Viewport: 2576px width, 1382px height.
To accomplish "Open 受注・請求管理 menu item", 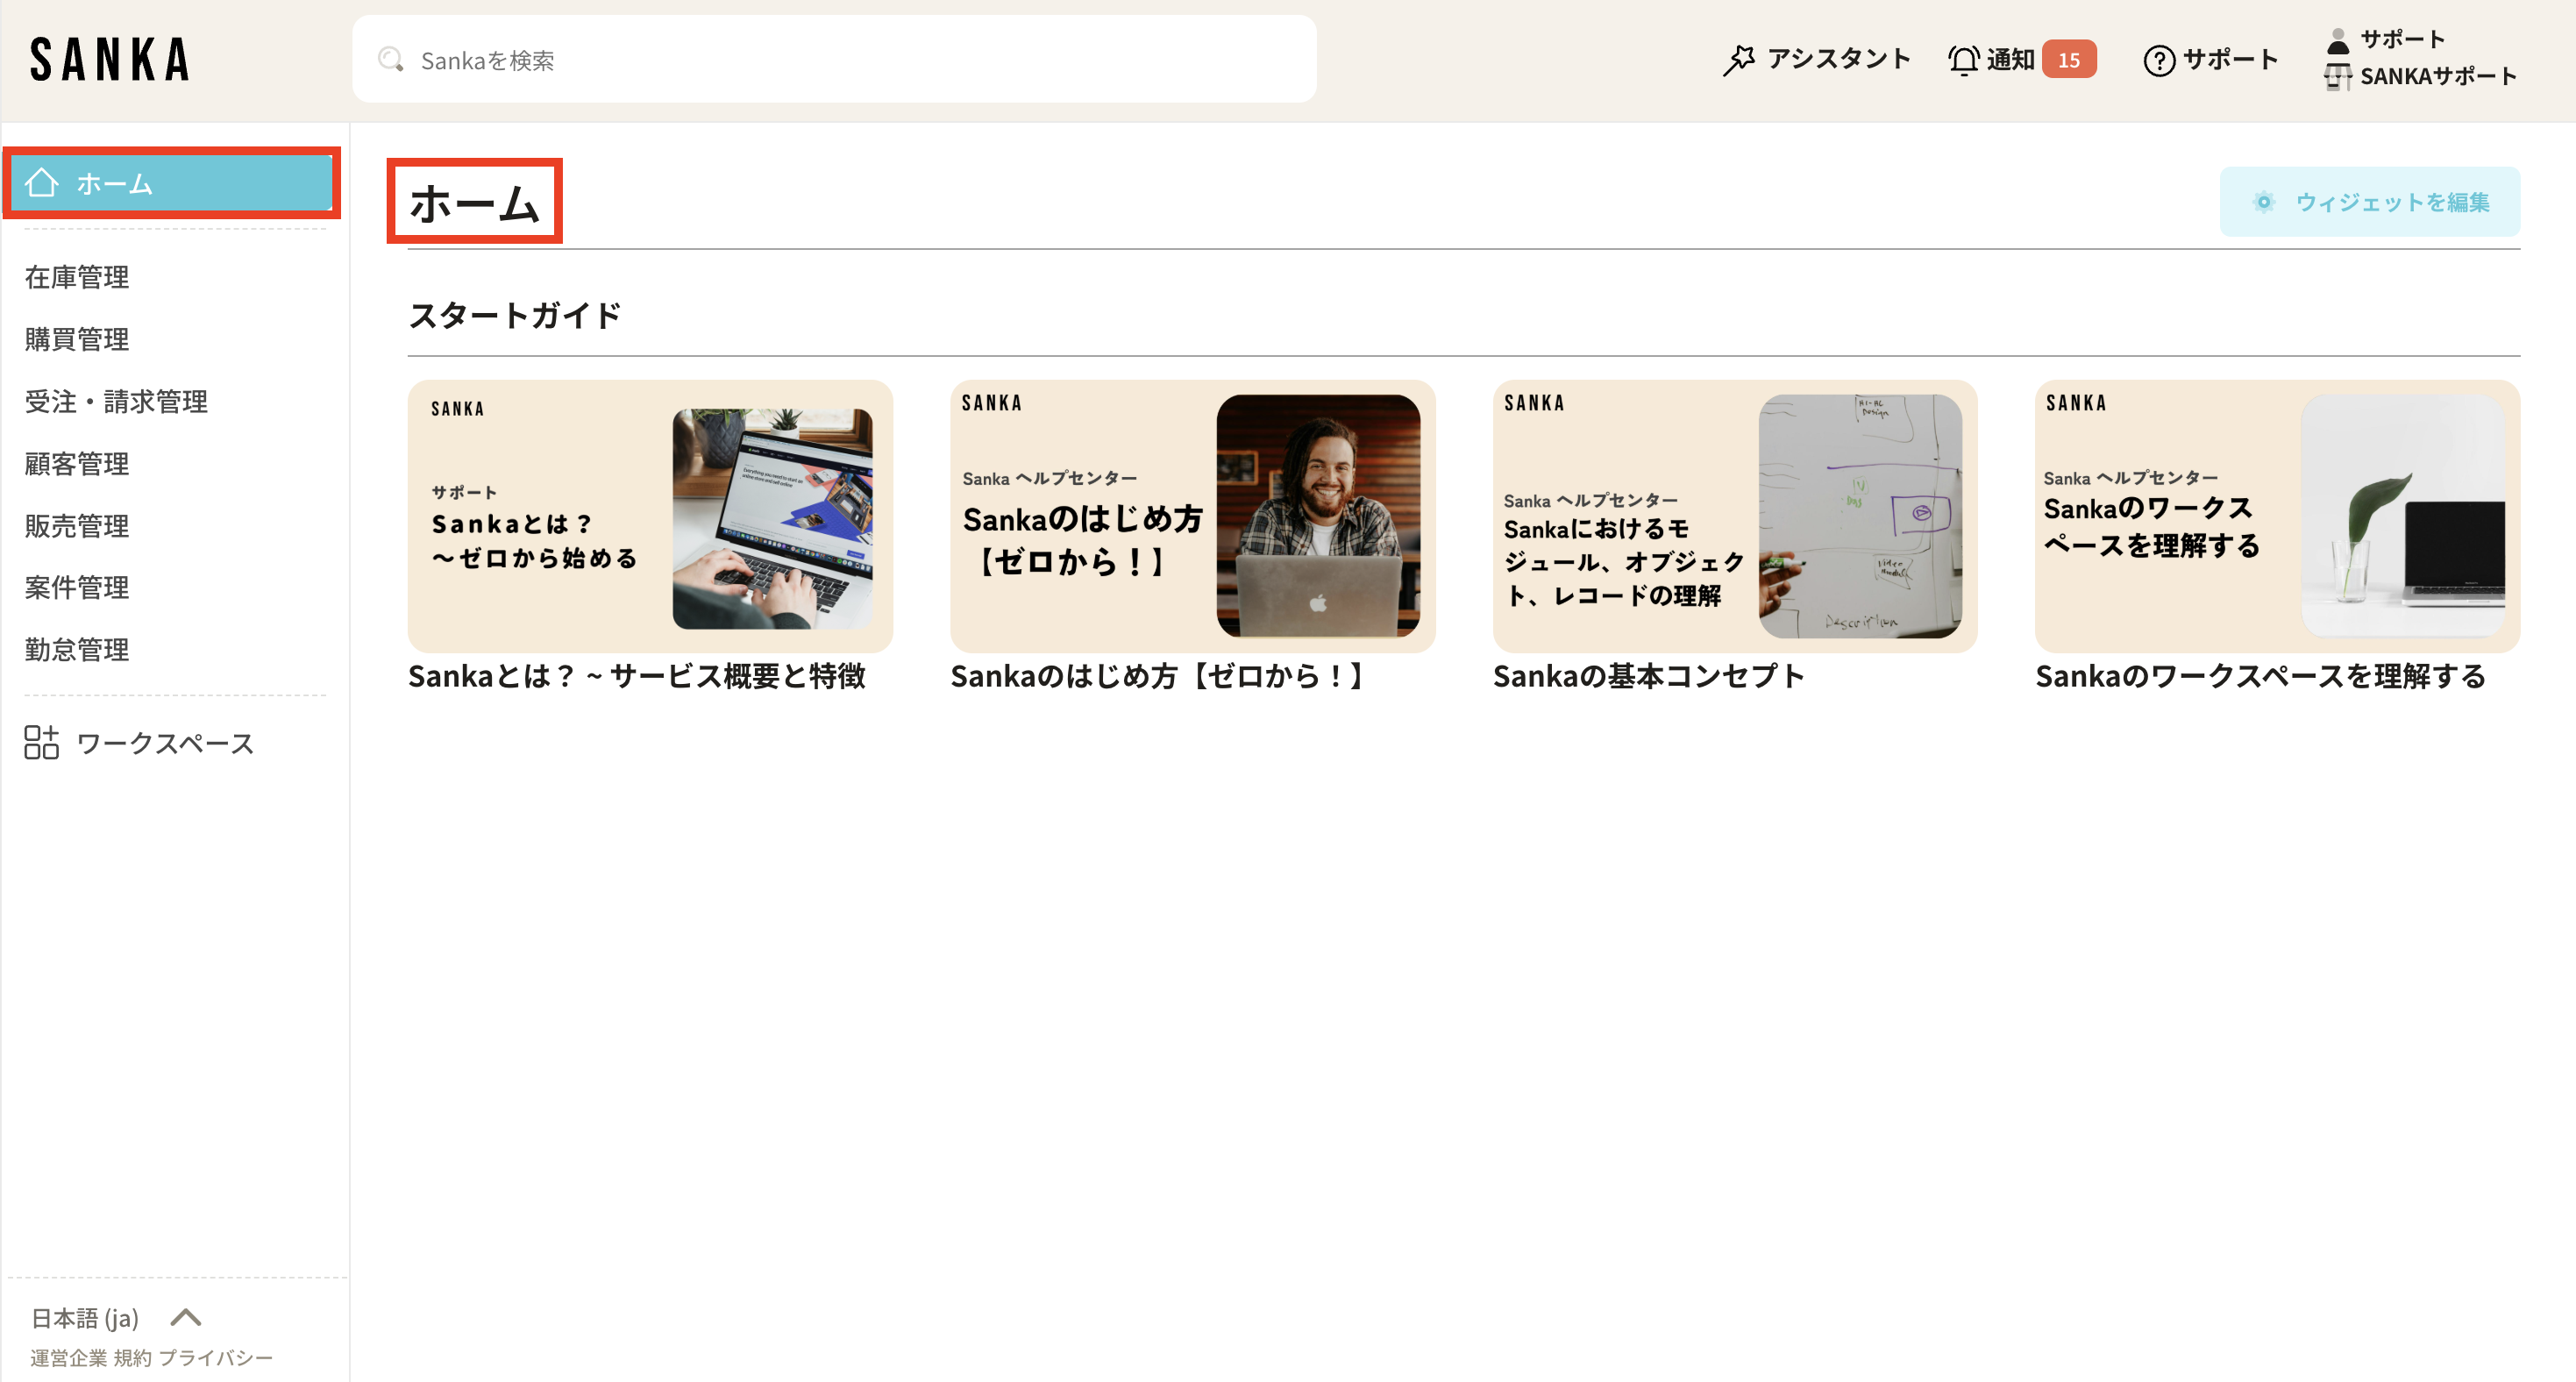I will coord(116,401).
